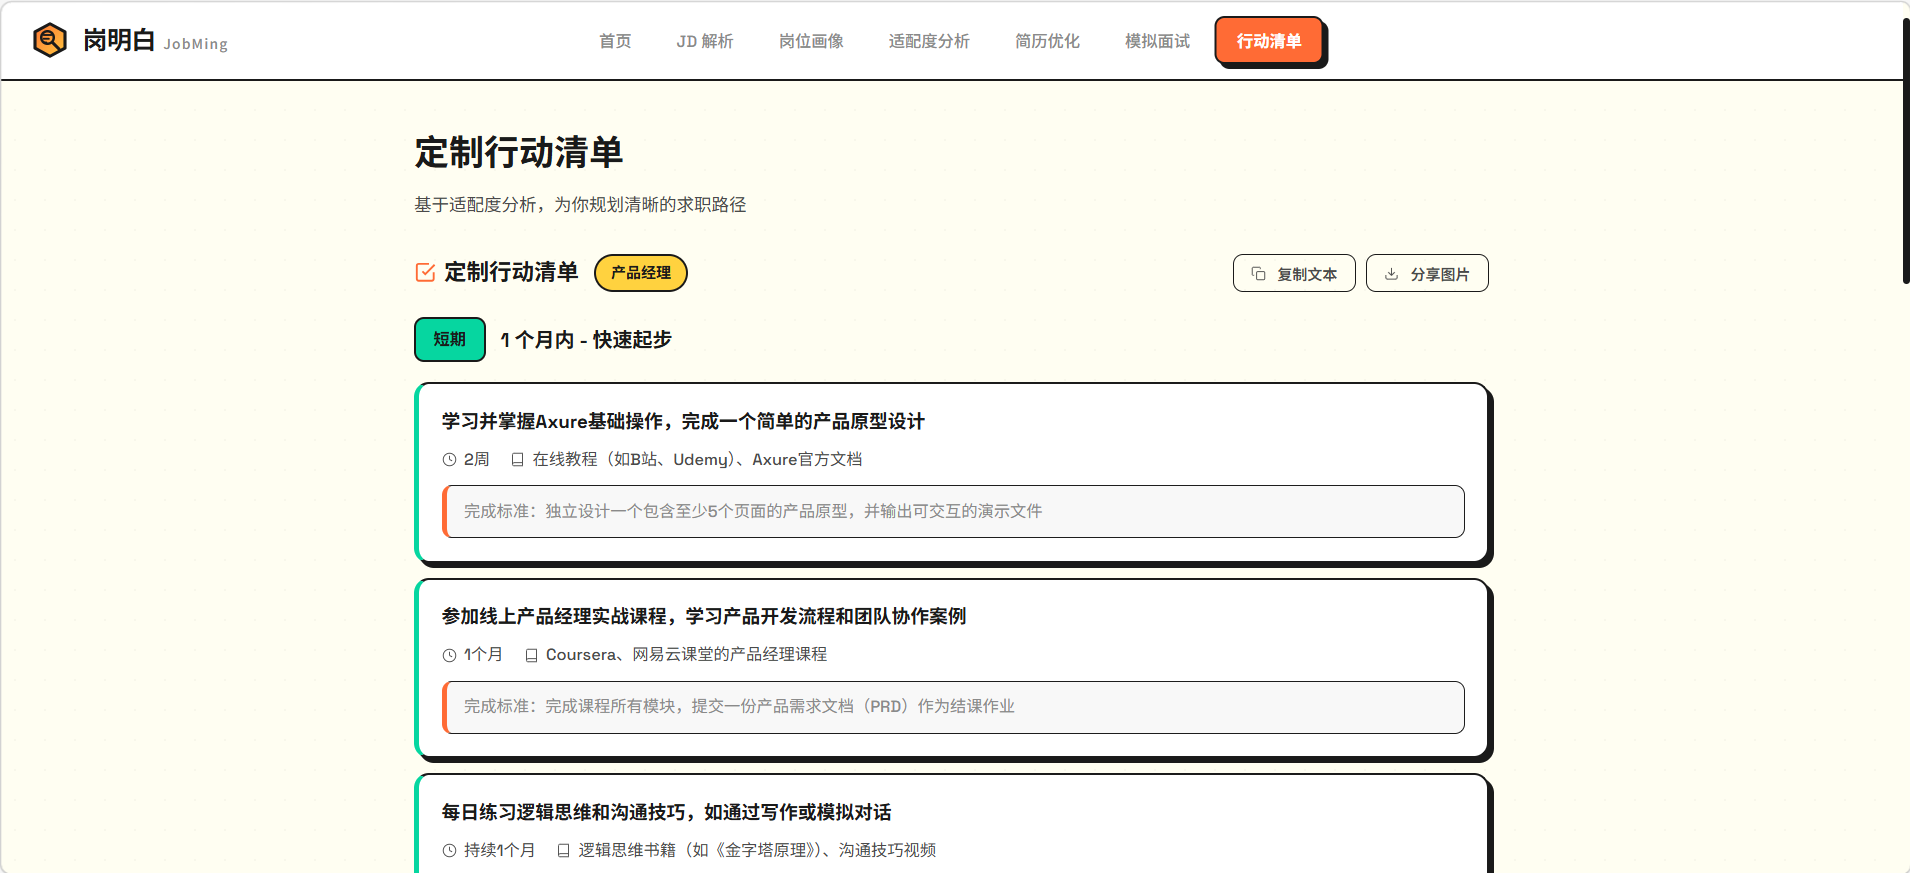Select the green 短期 phase badge
Image resolution: width=1910 pixels, height=873 pixels.
pyautogui.click(x=450, y=340)
